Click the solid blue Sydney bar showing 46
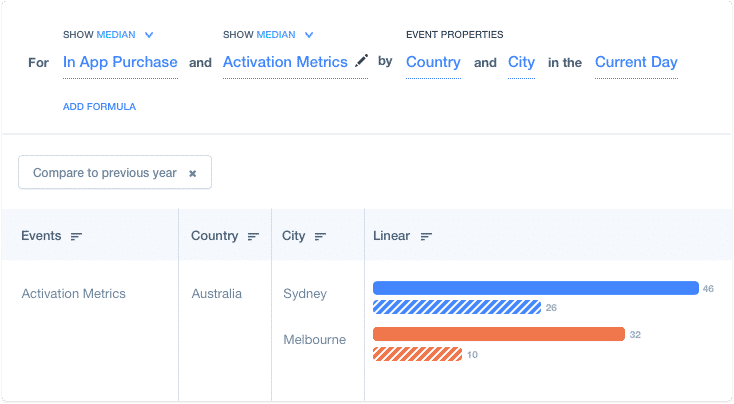 pyautogui.click(x=535, y=288)
